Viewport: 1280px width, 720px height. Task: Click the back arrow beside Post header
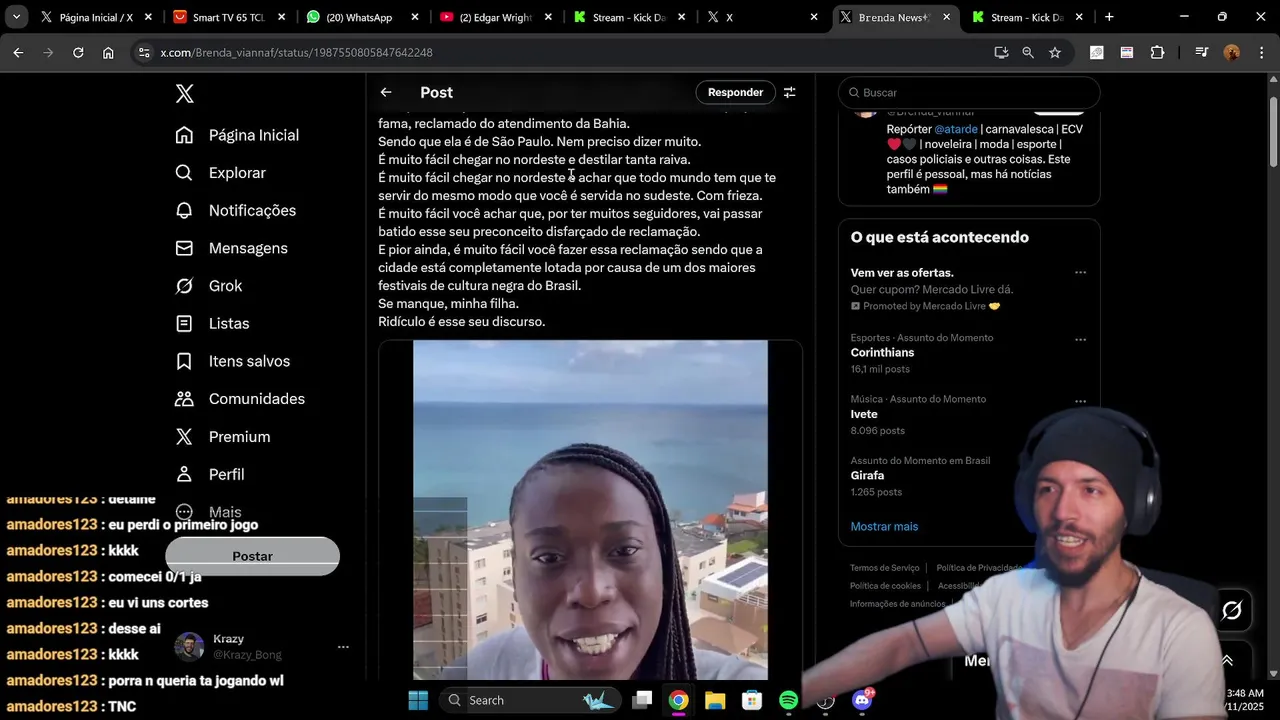tap(386, 92)
